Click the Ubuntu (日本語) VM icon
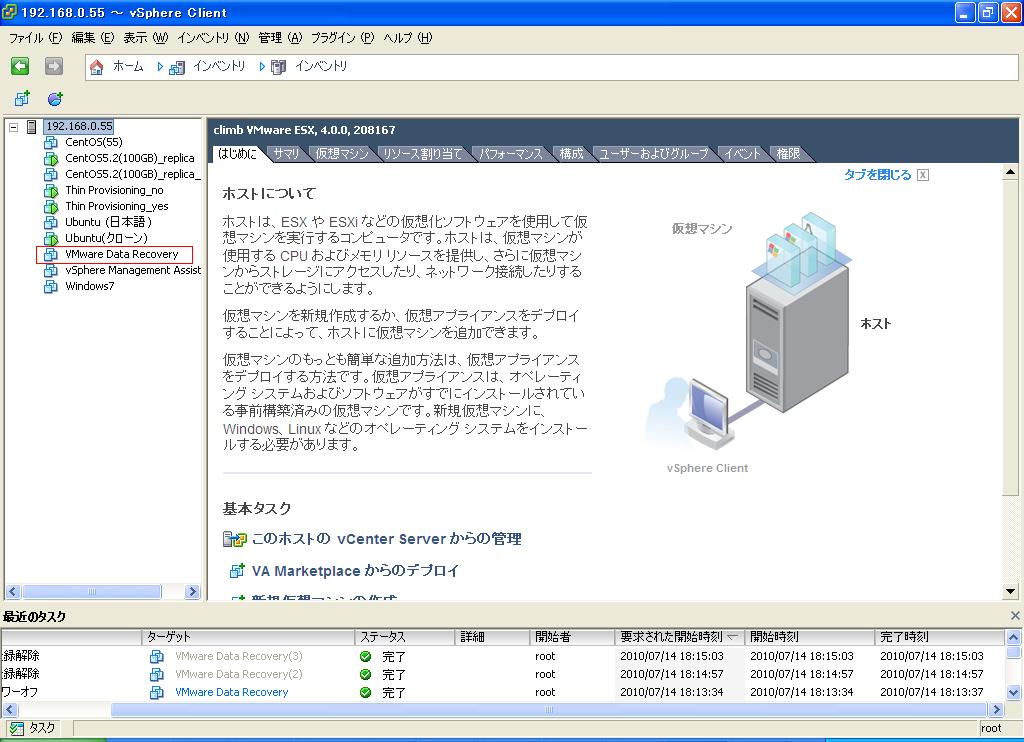This screenshot has width=1024, height=742. coord(51,222)
